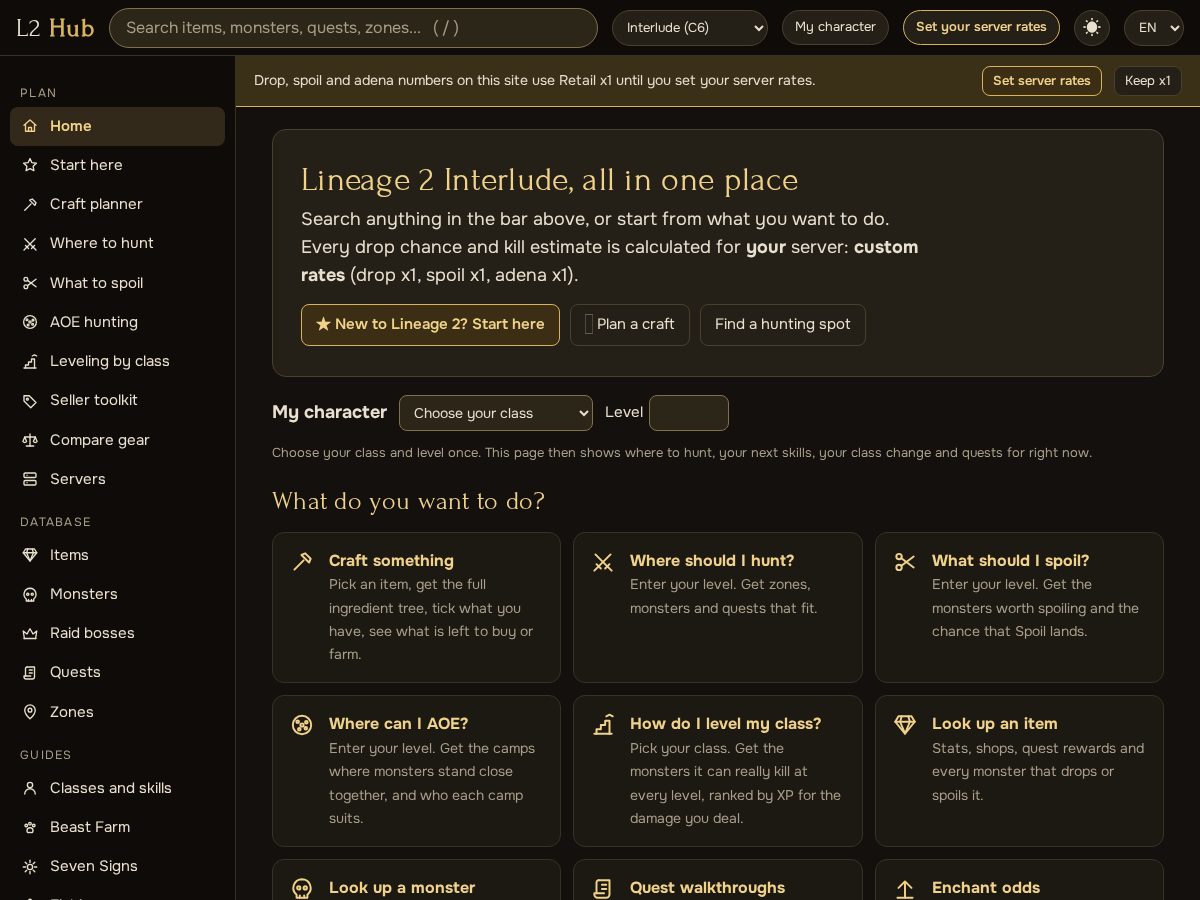This screenshot has width=1200, height=900.
Task: Click person icon beside Classes and skills
Action: (x=30, y=788)
